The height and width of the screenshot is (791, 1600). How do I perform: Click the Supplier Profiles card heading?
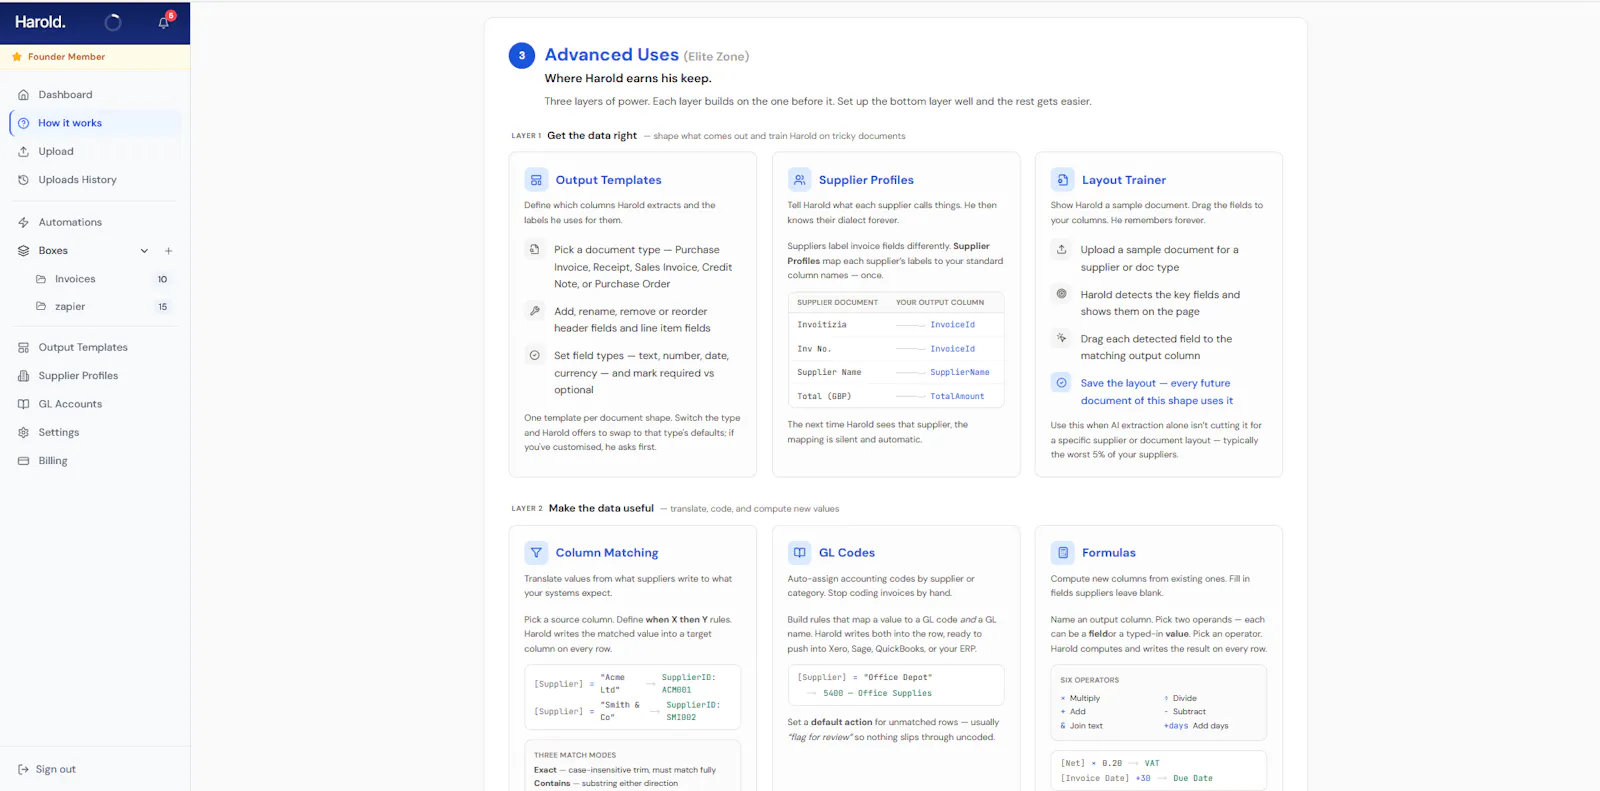[x=866, y=180]
